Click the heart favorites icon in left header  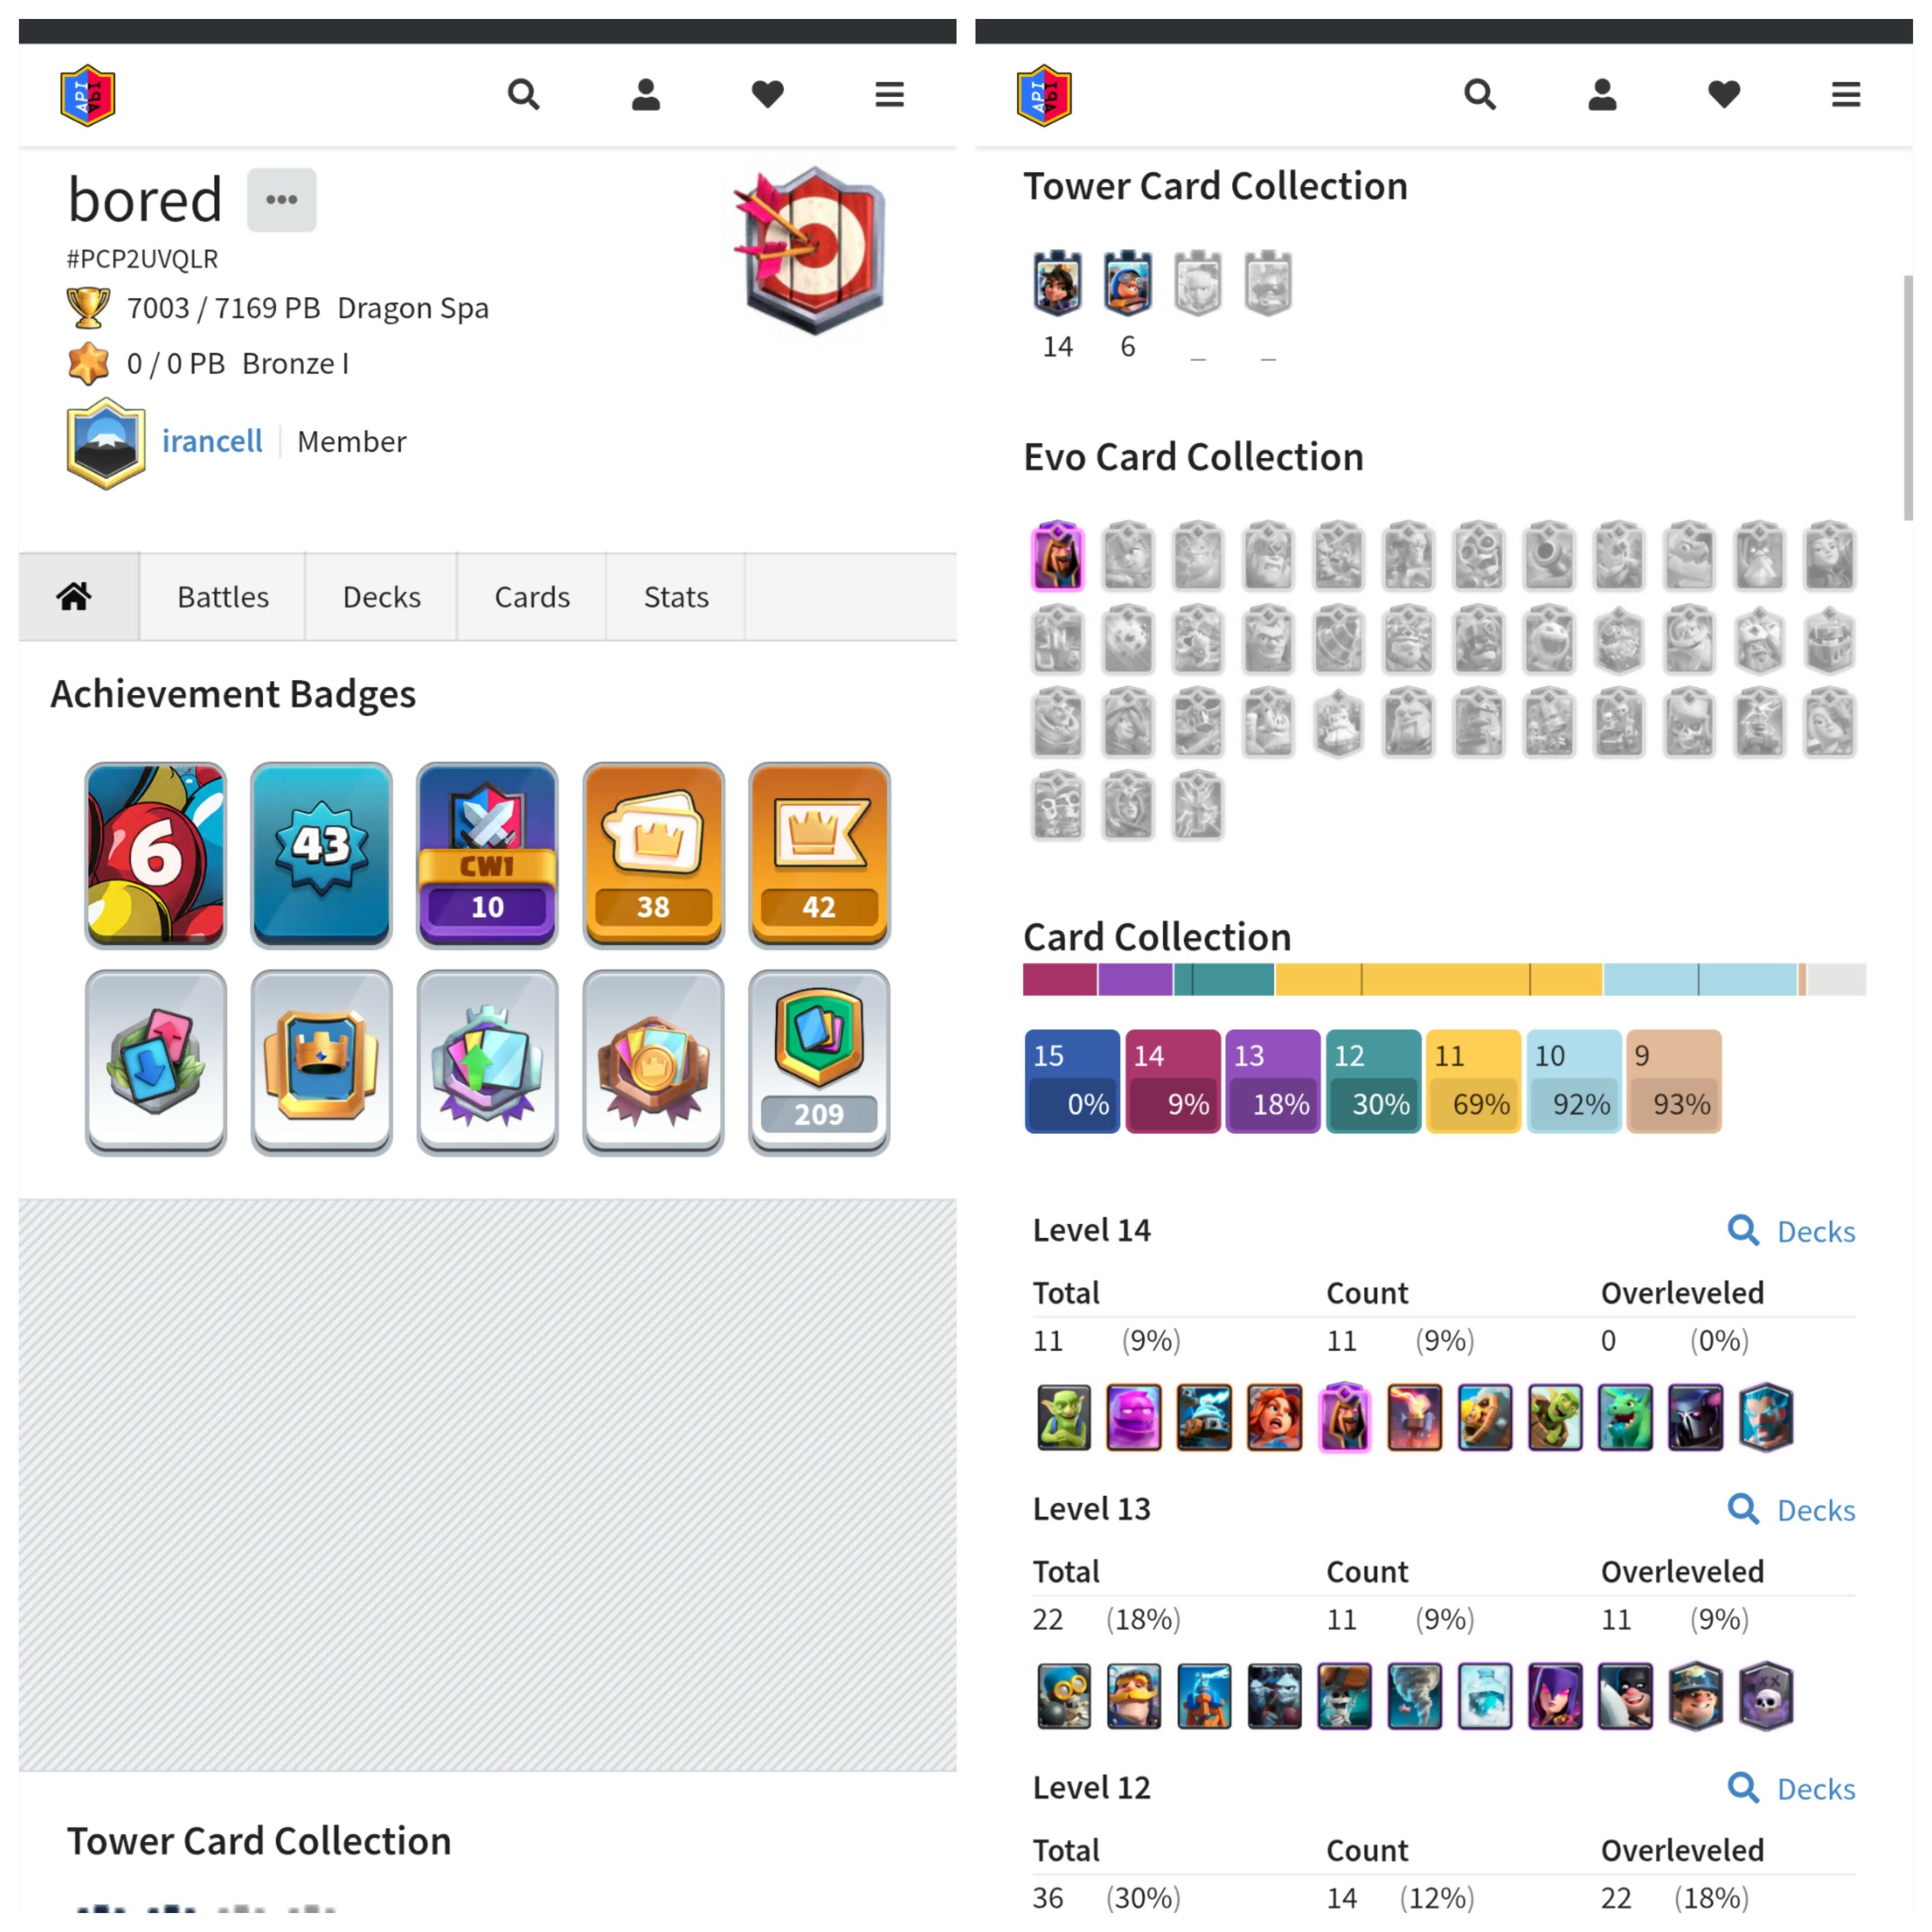(x=768, y=95)
